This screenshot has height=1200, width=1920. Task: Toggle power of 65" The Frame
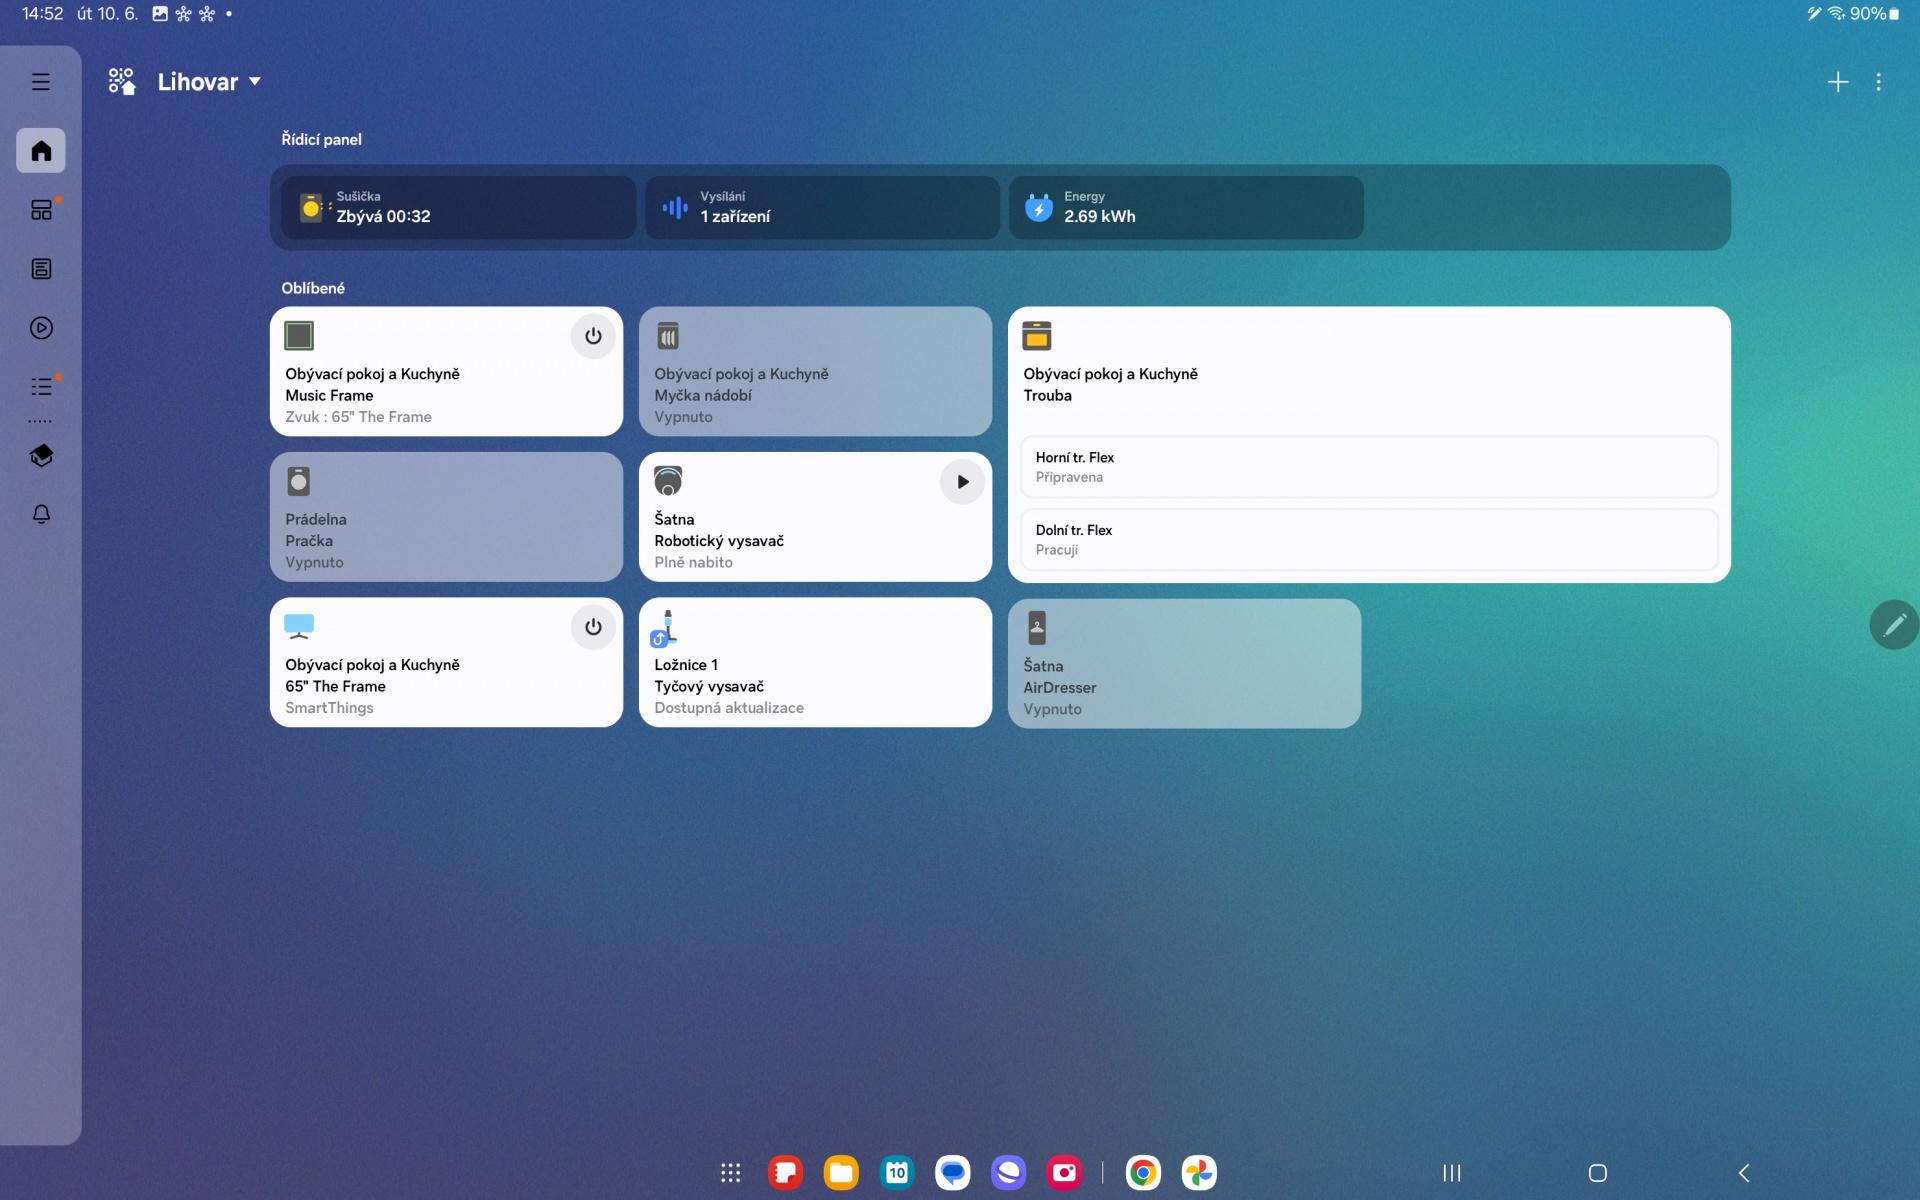coord(593,627)
